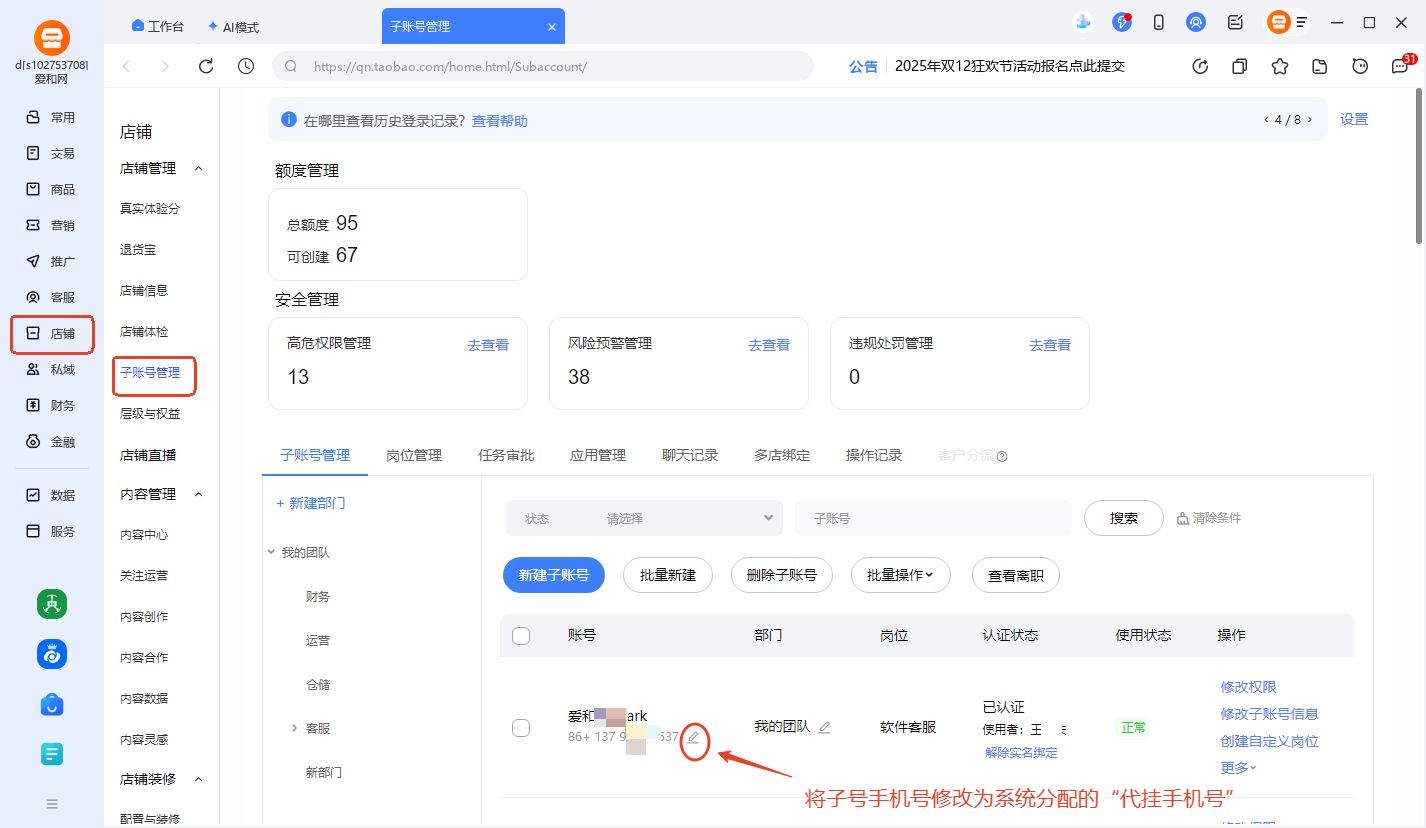Viewport: 1426px width, 828px height.
Task: Bookmark the page with the star icon
Action: 1280,66
